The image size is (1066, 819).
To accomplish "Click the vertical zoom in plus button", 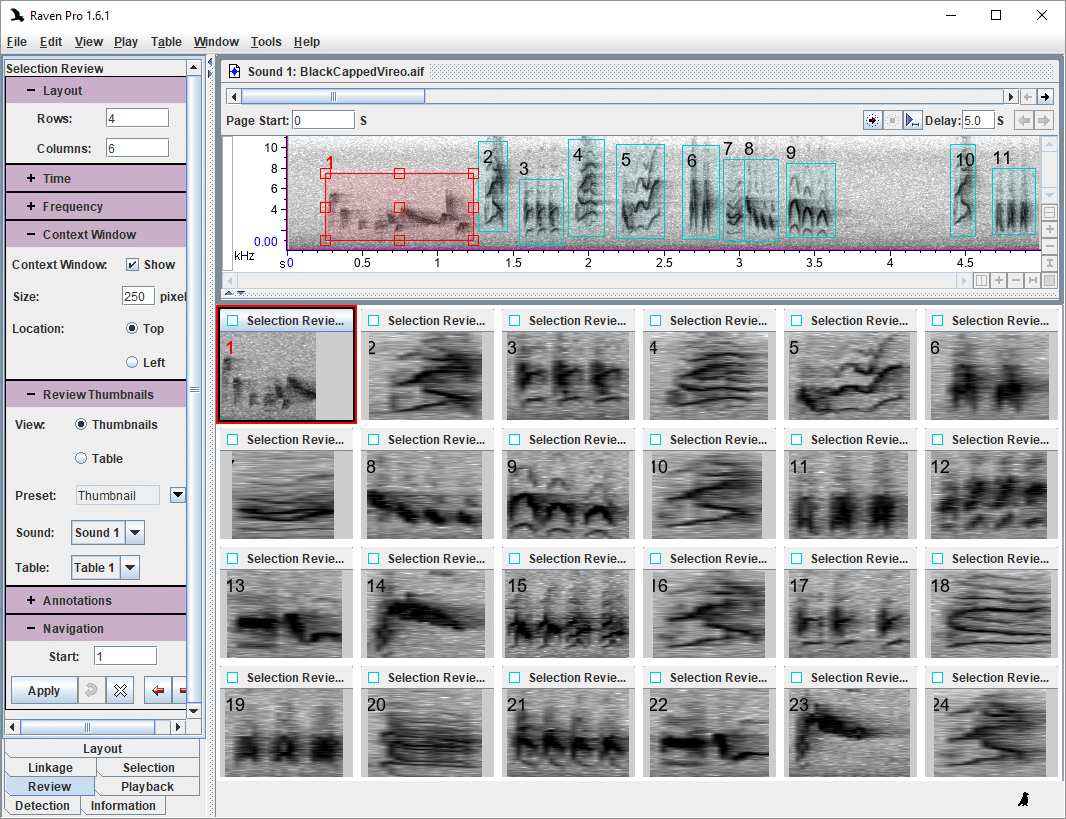I will tap(1049, 229).
